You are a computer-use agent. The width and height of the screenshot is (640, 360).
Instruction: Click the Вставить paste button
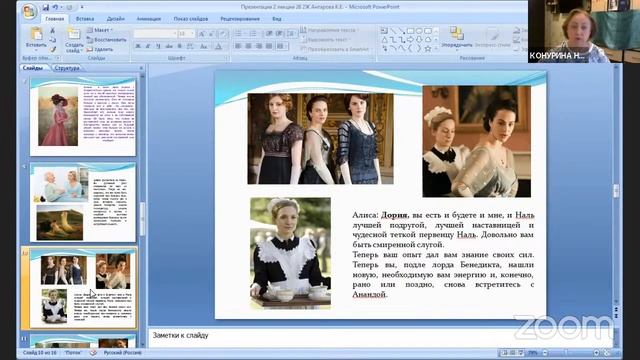(36, 38)
